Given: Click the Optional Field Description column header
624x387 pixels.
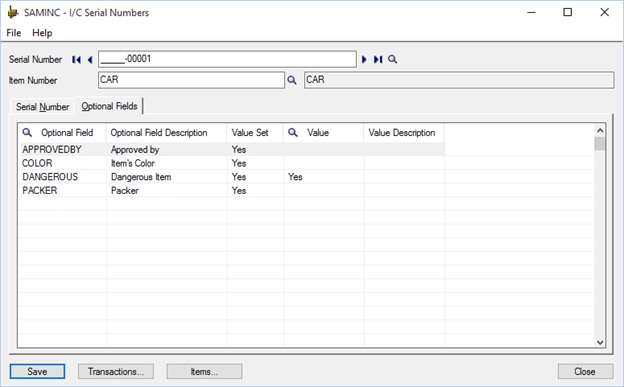Looking at the screenshot, I should tap(166, 133).
